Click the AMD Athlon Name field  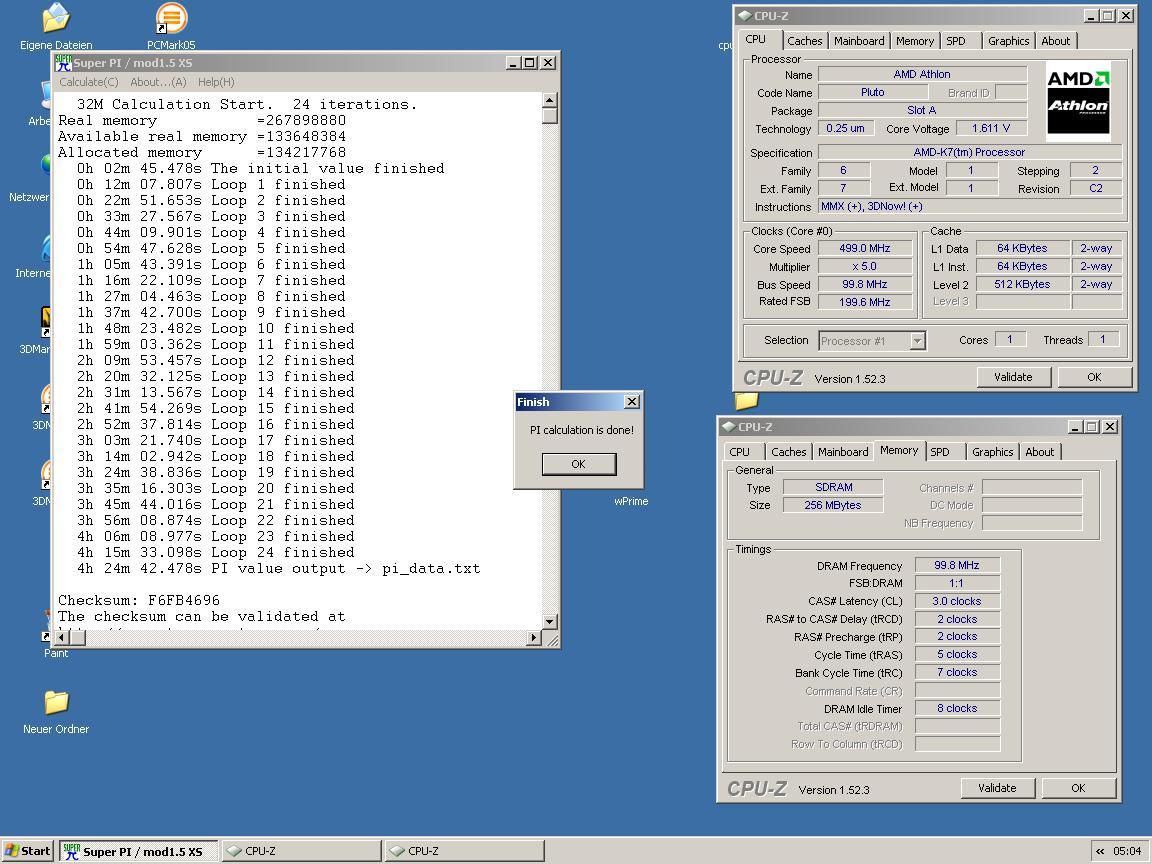[922, 74]
